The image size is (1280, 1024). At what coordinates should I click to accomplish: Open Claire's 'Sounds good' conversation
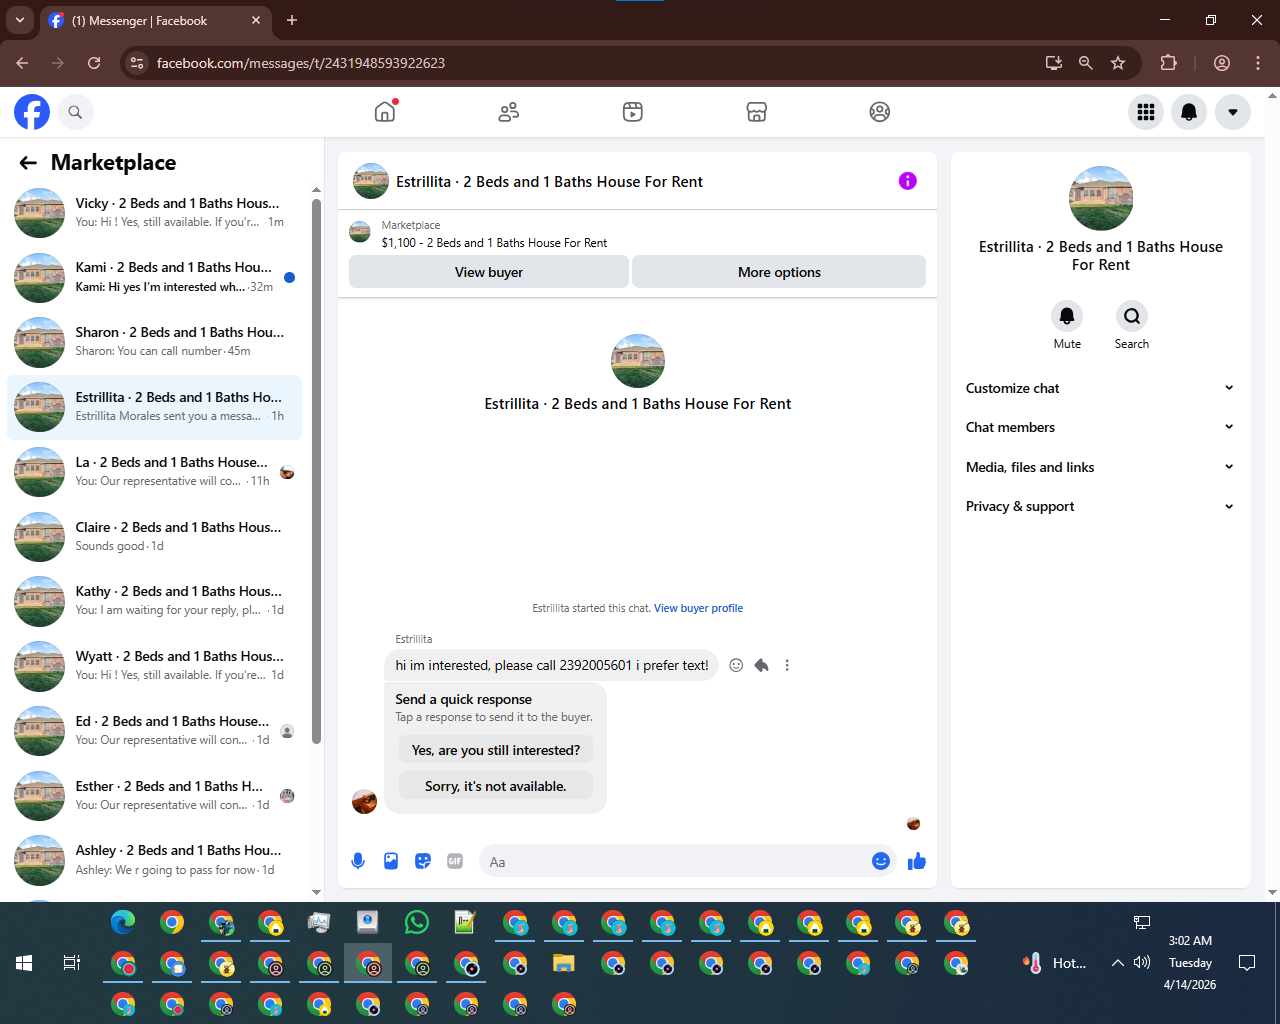point(154,537)
